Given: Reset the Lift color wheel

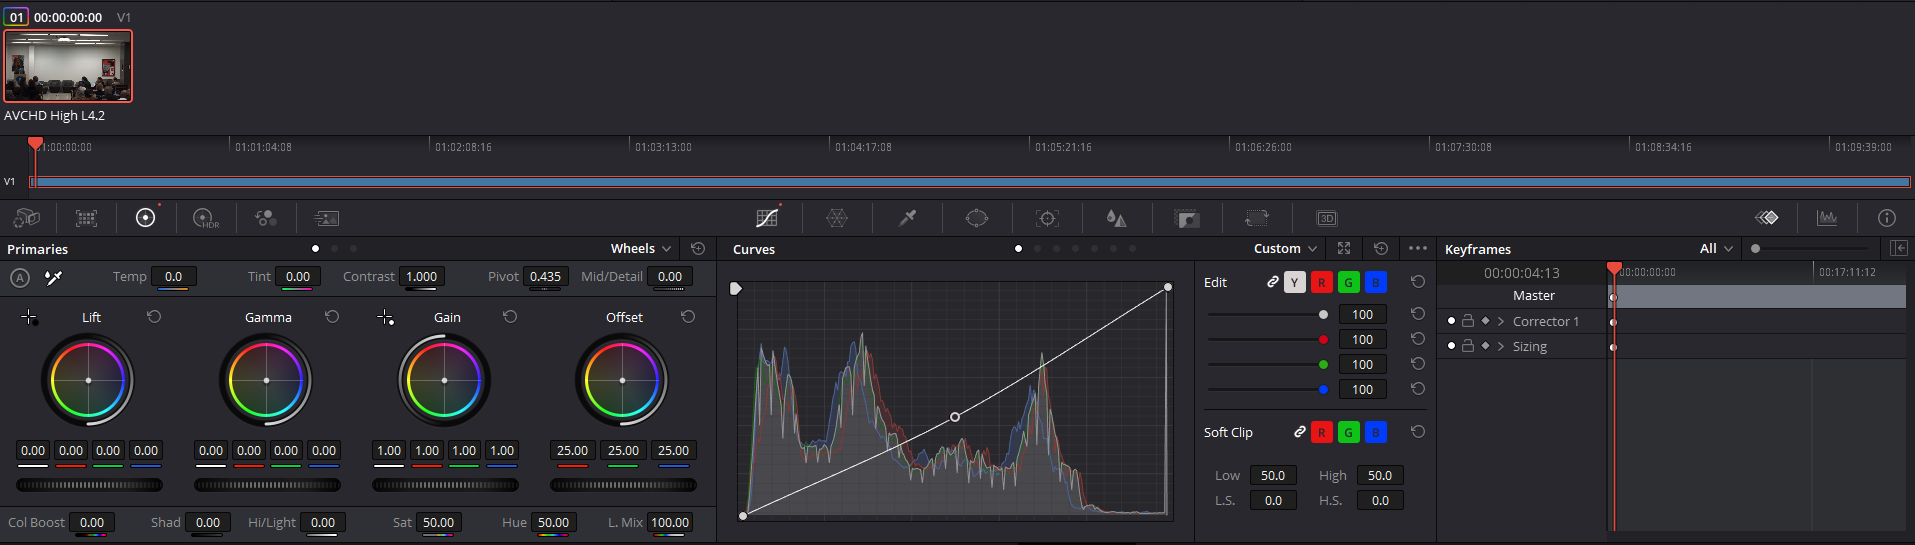Looking at the screenshot, I should pos(154,317).
